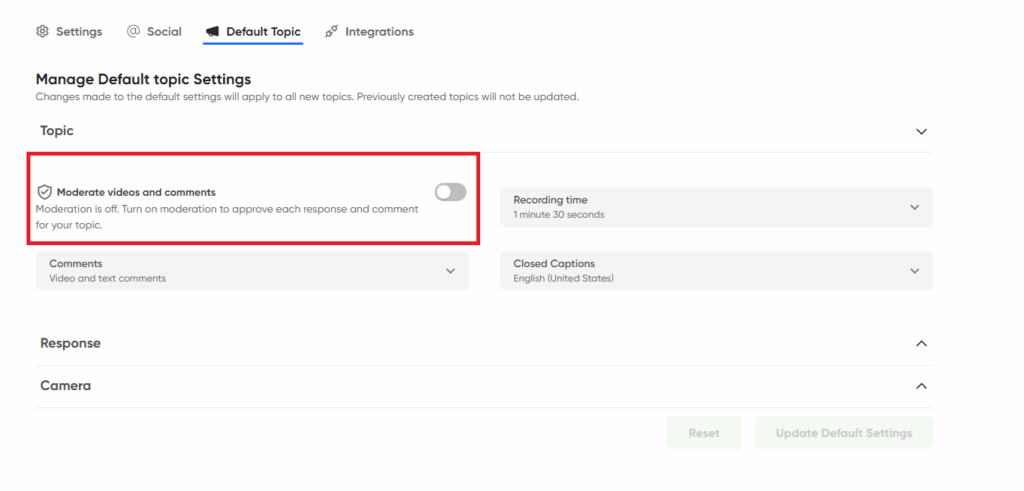
Task: Expand the Camera section using its chevron
Action: 921,386
